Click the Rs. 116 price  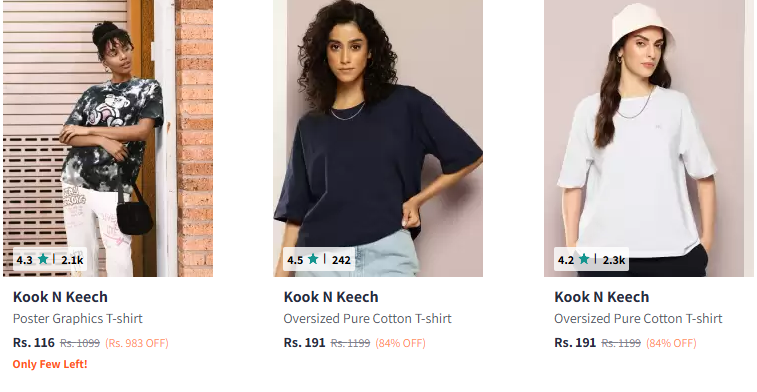pos(34,343)
